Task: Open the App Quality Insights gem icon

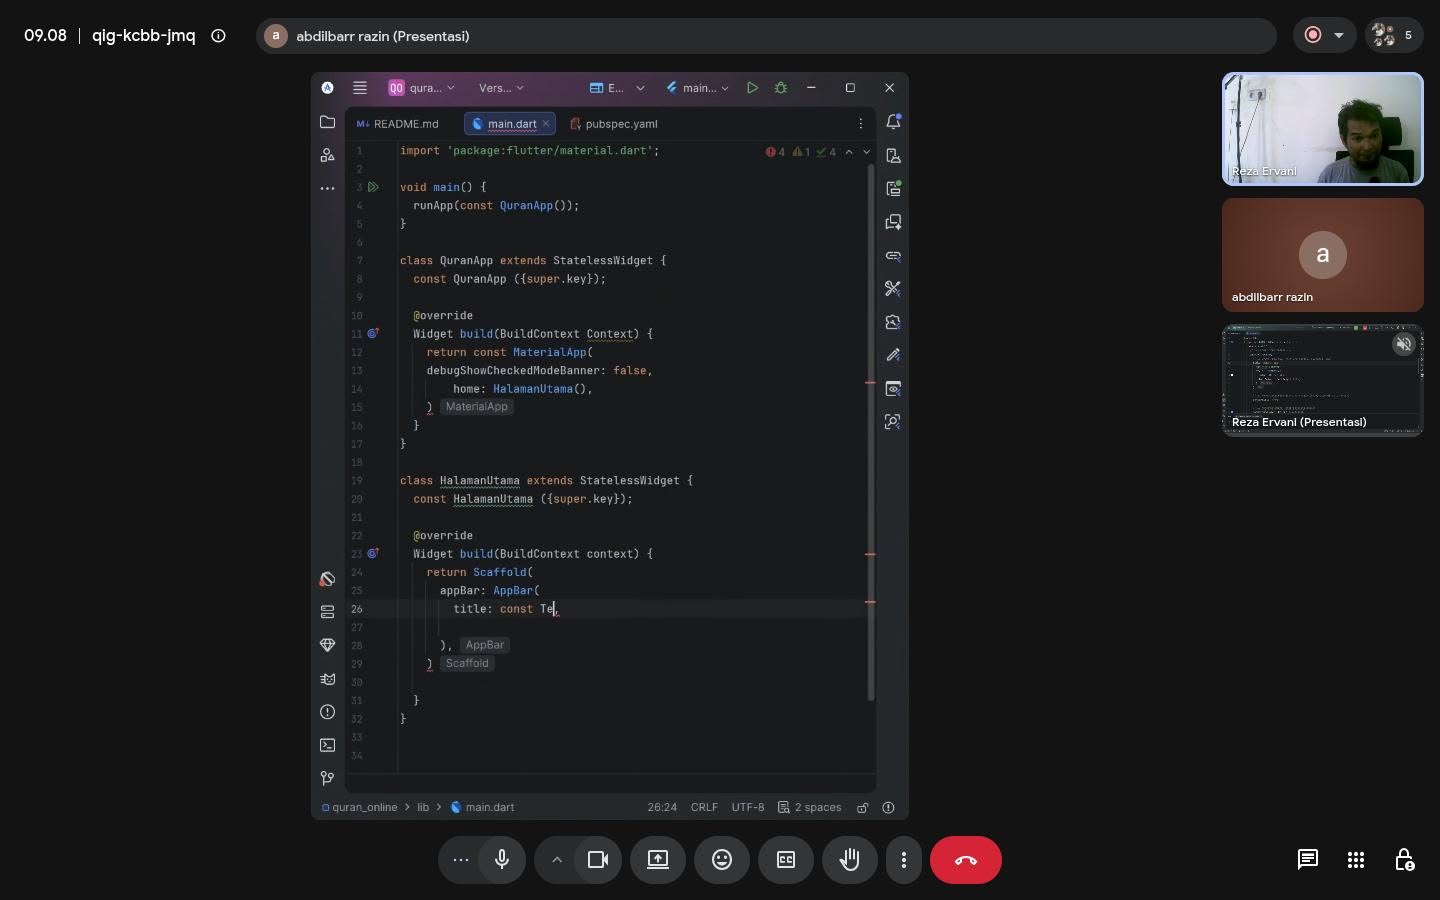Action: (x=327, y=645)
